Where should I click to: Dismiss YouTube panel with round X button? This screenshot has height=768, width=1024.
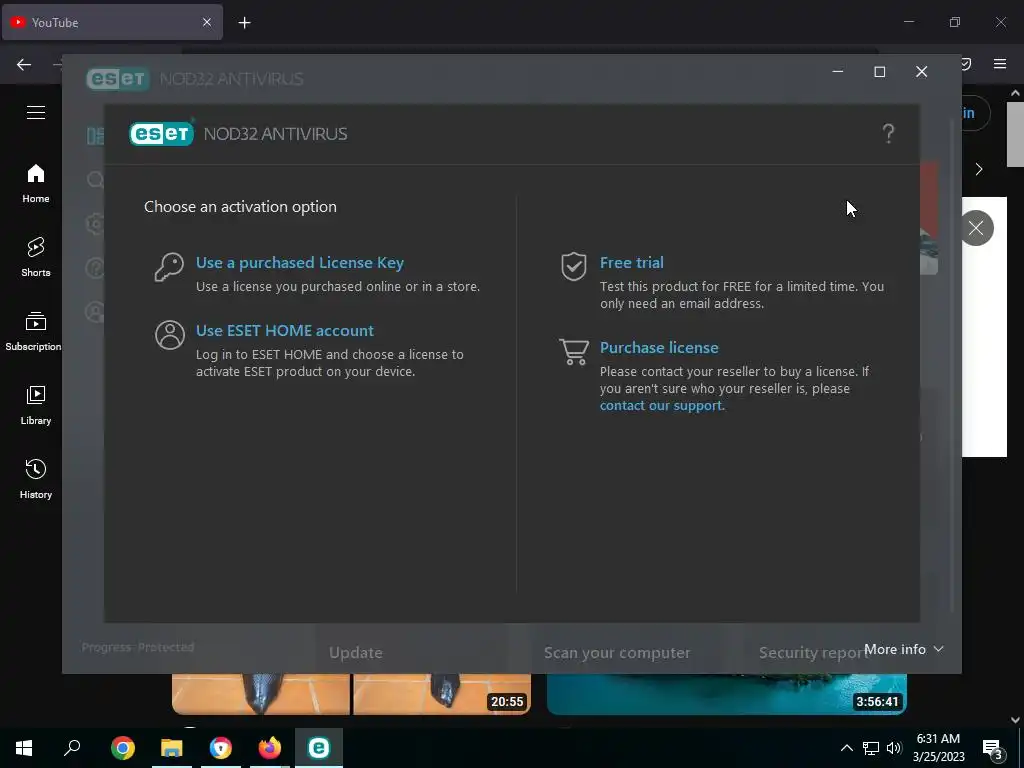[x=976, y=228]
